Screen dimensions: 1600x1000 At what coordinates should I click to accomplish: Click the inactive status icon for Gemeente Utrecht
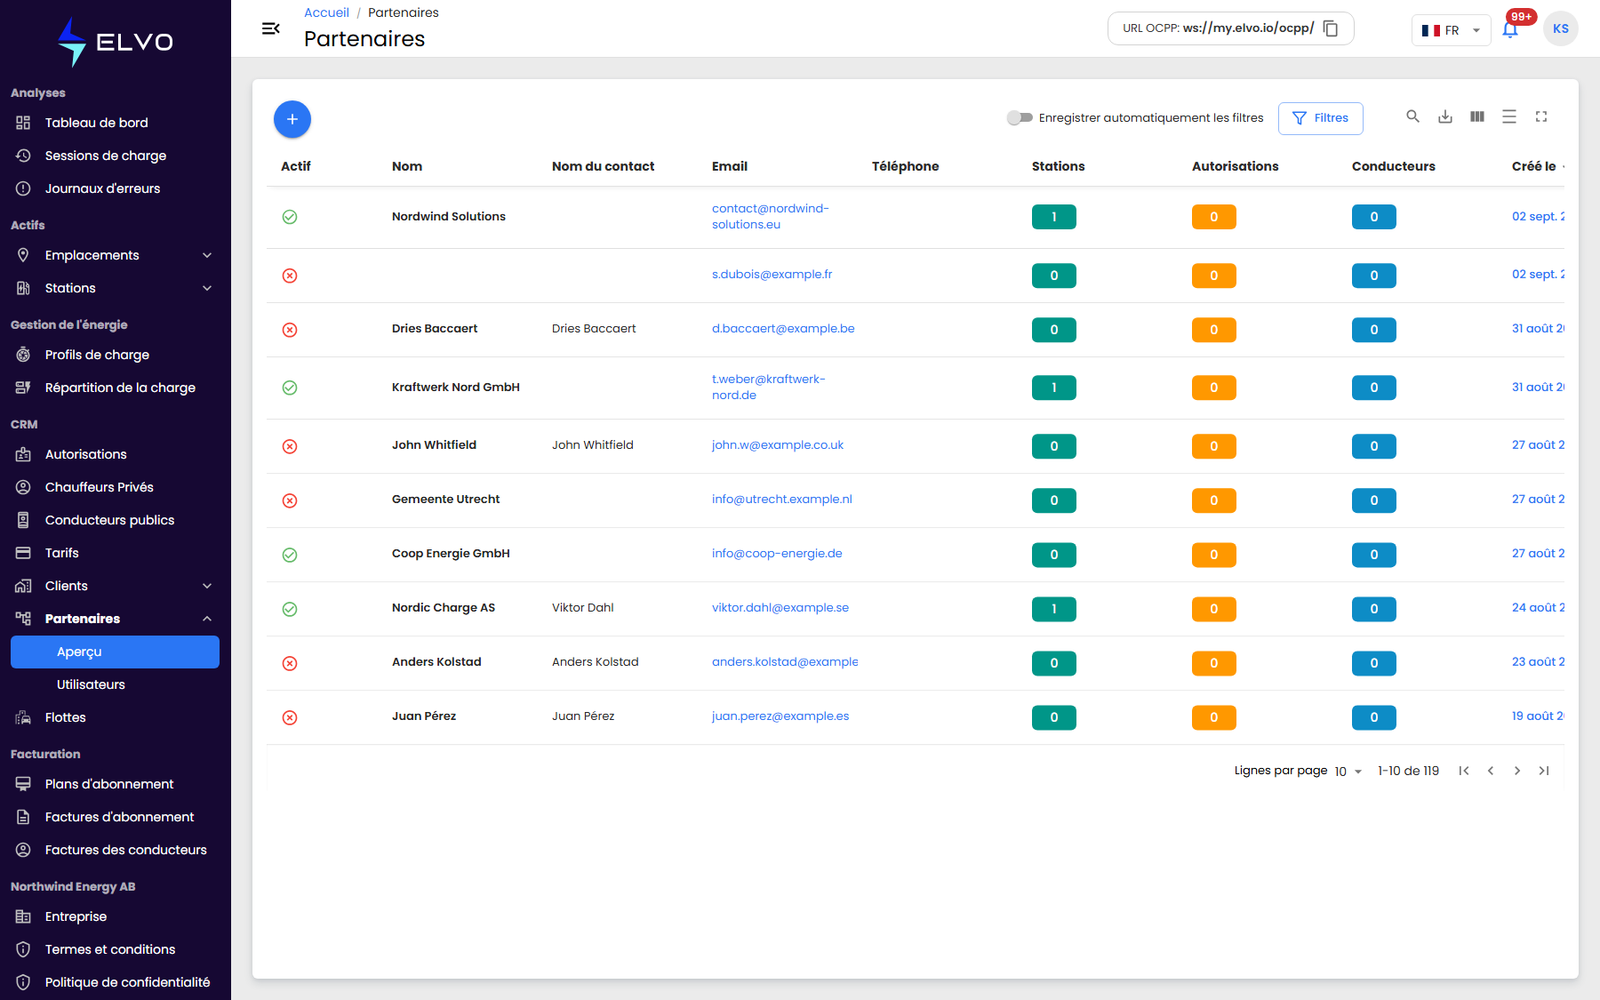[x=289, y=501]
